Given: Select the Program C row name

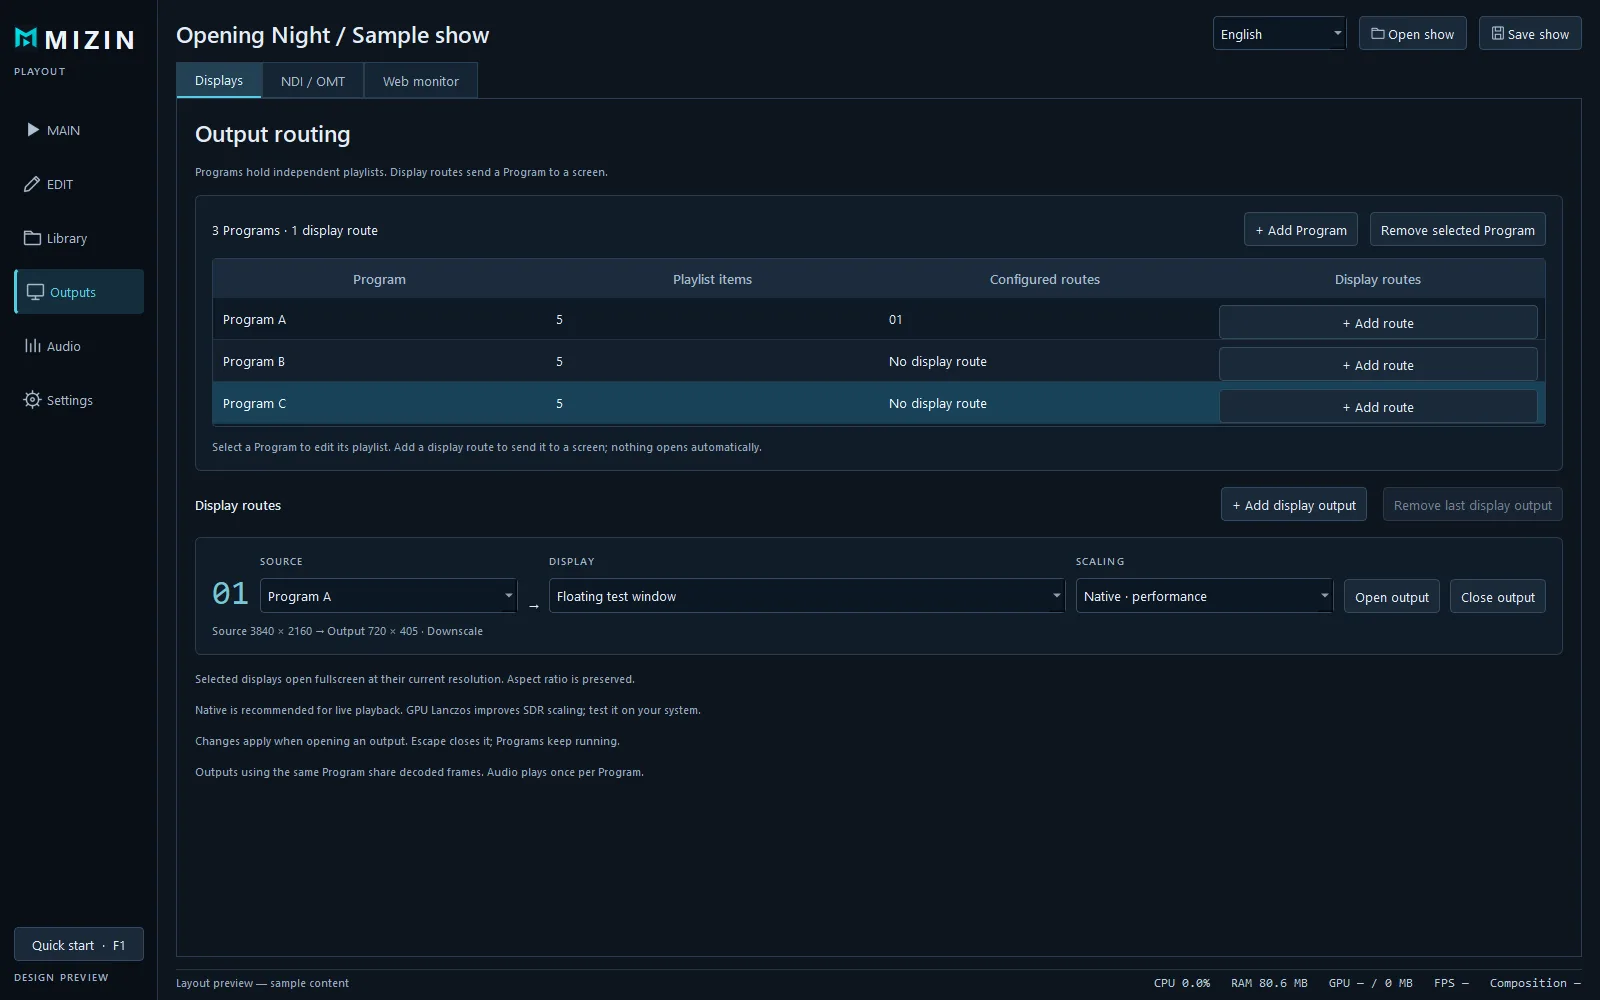Looking at the screenshot, I should pos(254,404).
